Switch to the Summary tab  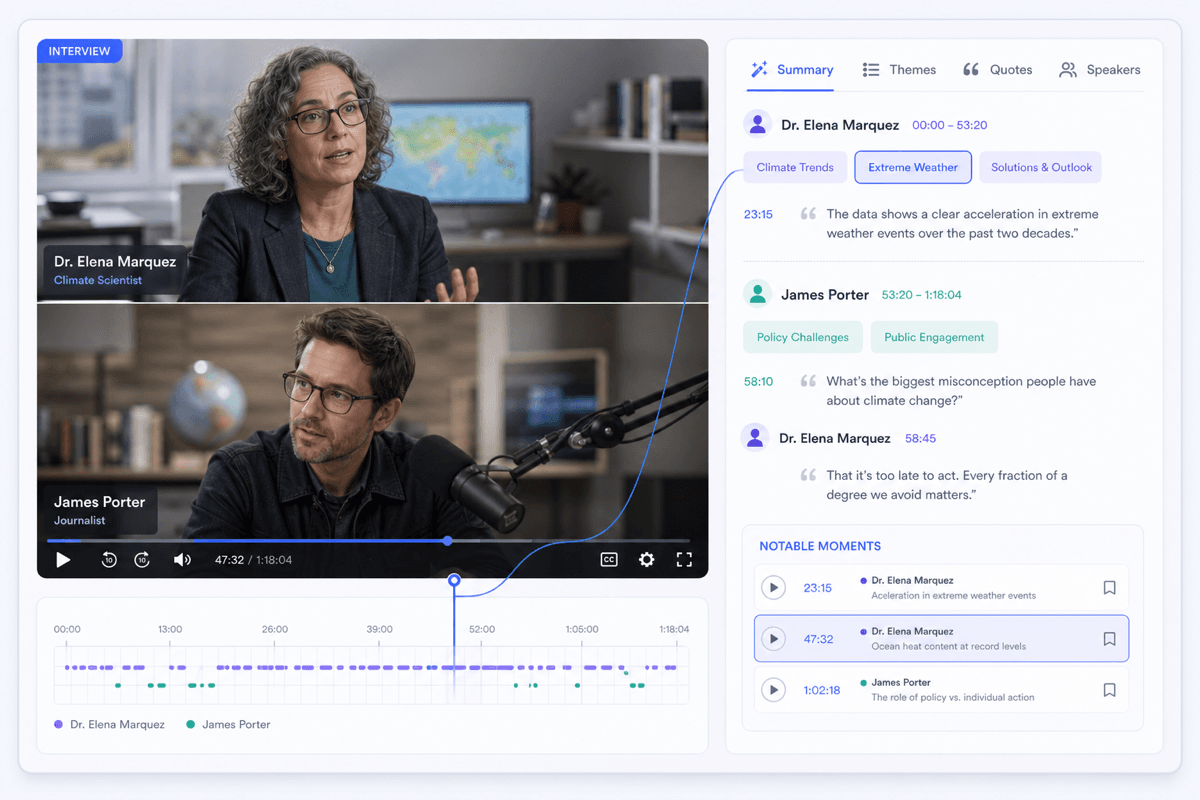pos(792,70)
